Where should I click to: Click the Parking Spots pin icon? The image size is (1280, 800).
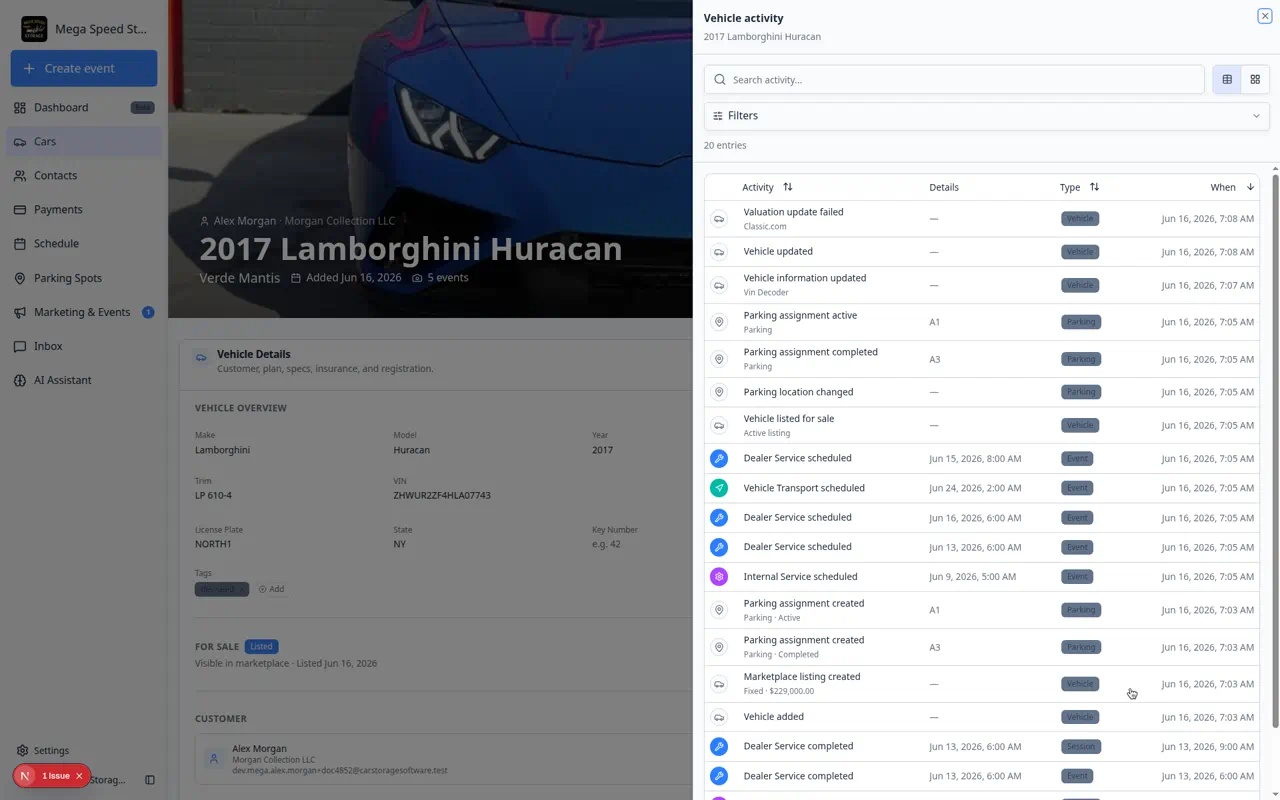(20, 278)
